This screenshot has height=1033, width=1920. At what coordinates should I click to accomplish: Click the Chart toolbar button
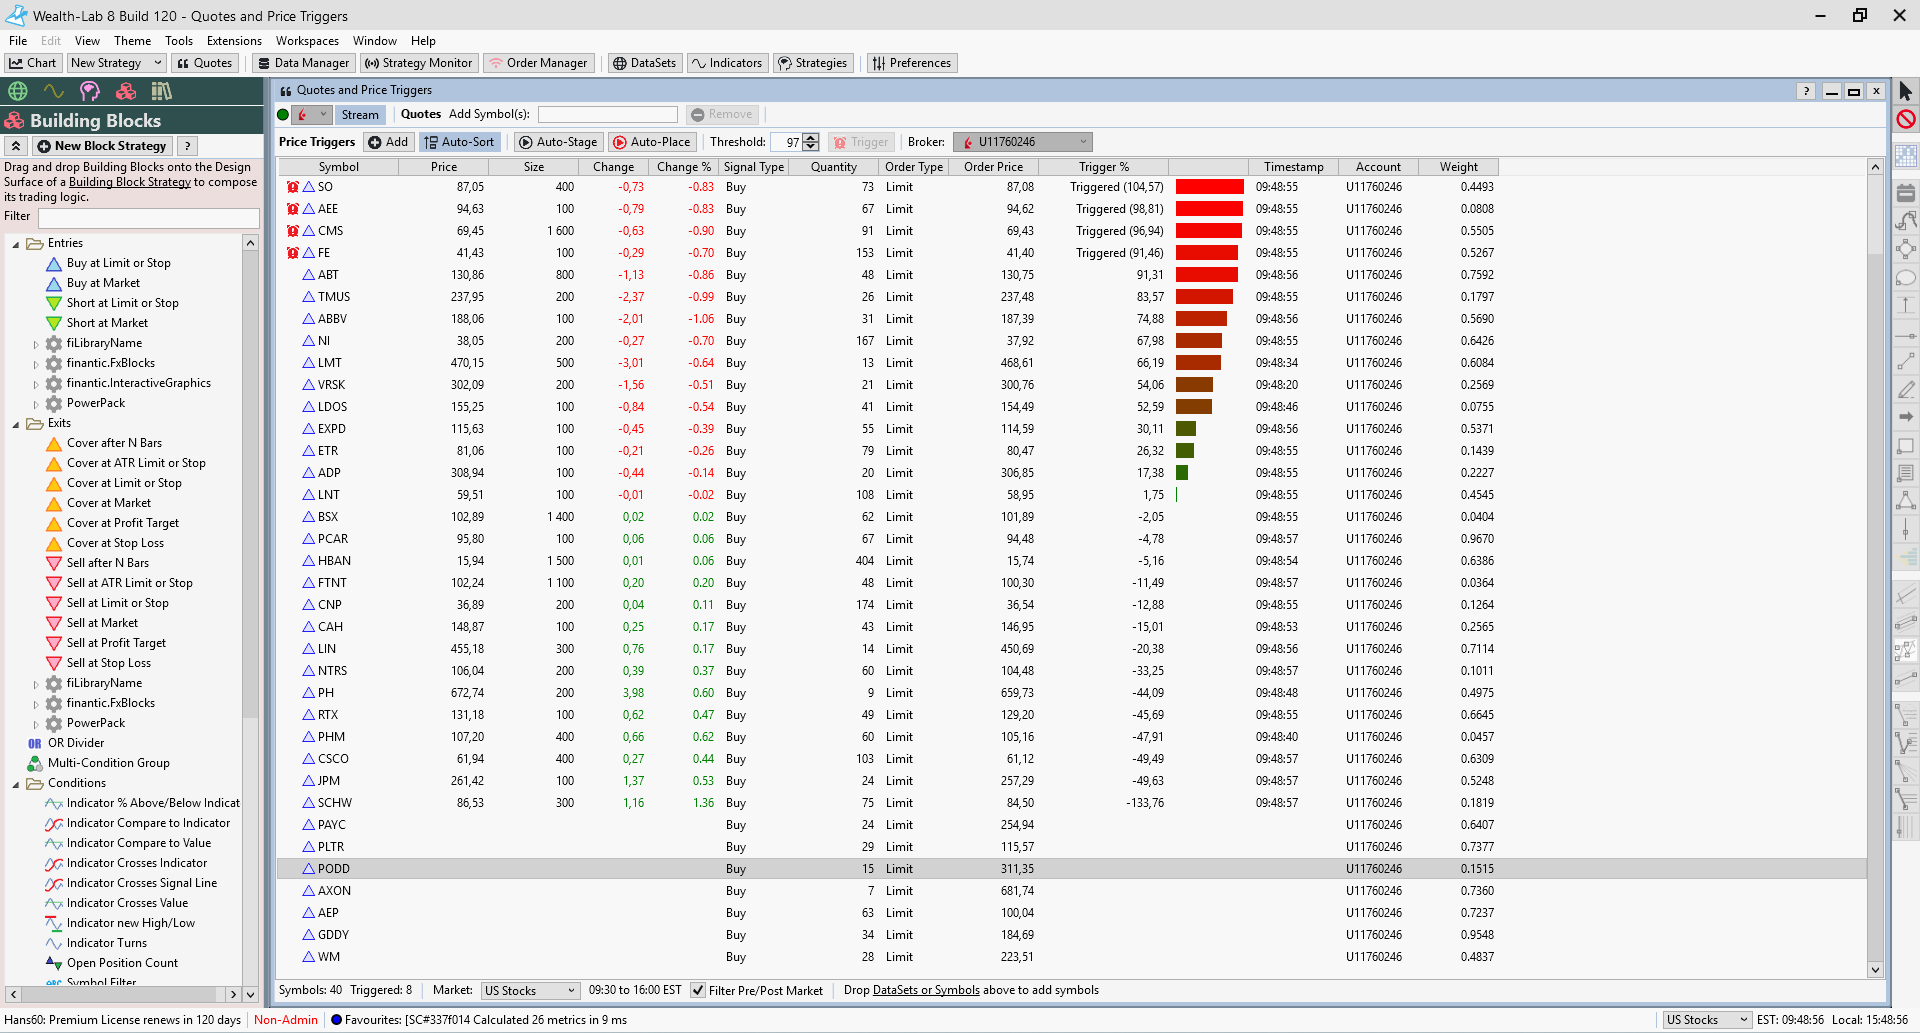33,63
